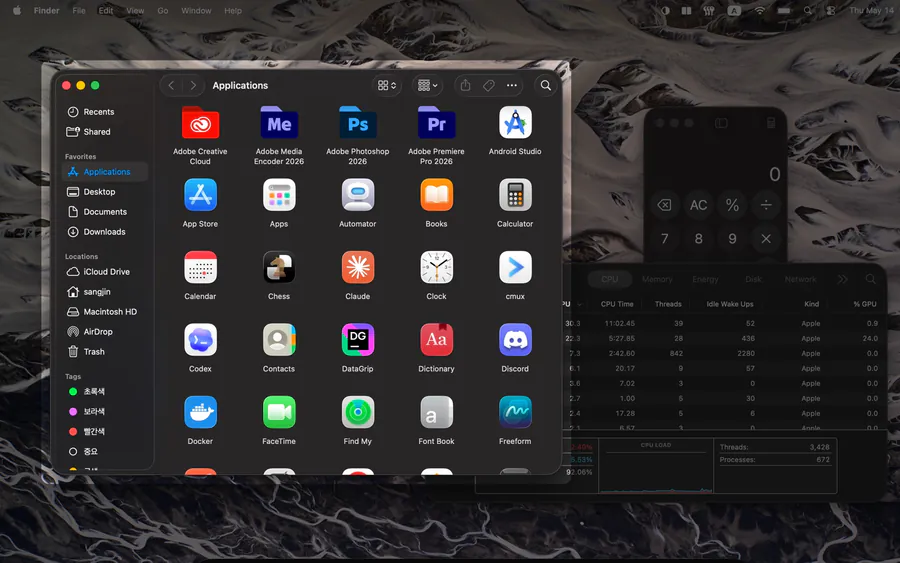The width and height of the screenshot is (900, 563).
Task: Click the Finder search magnifier button
Action: coord(545,86)
